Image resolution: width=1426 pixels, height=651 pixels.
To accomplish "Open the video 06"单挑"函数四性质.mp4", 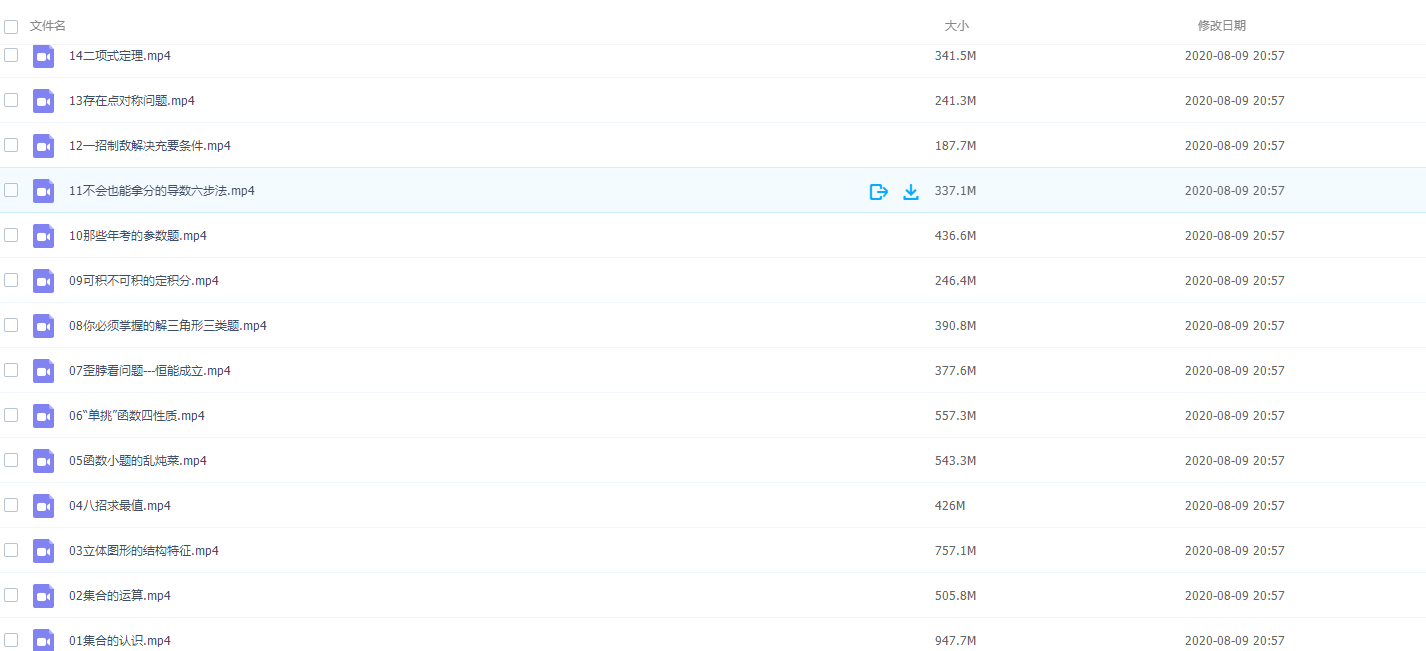I will (136, 416).
